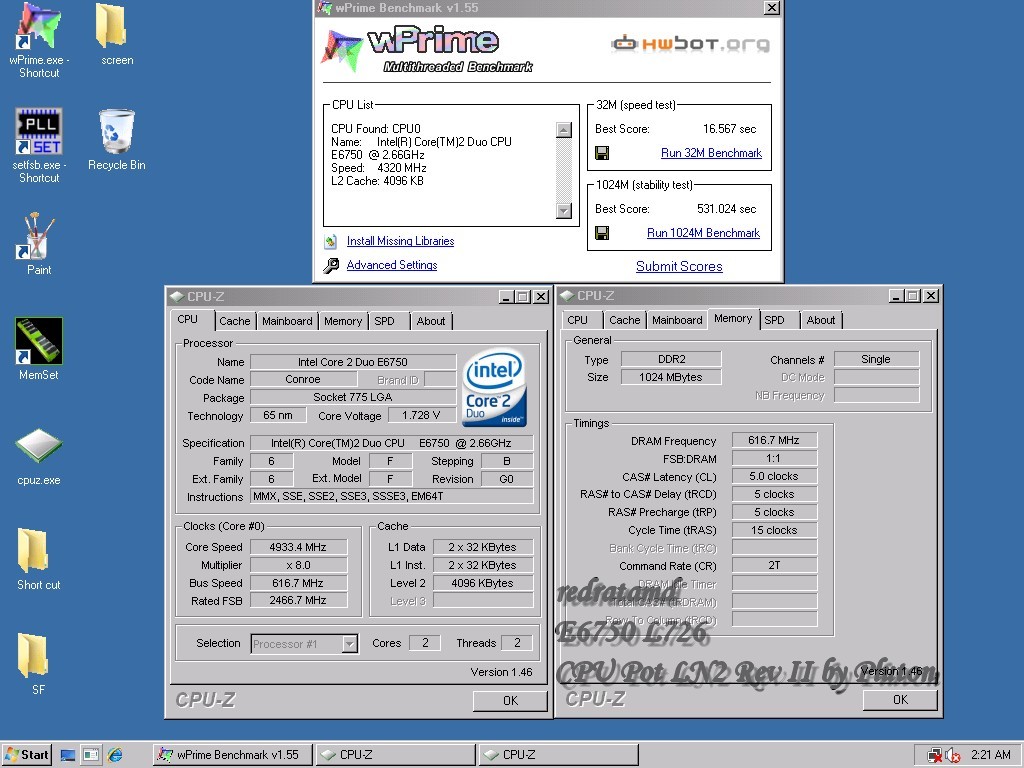The image size is (1024, 768).
Task: Launch the MemSet desktop icon
Action: (39, 340)
